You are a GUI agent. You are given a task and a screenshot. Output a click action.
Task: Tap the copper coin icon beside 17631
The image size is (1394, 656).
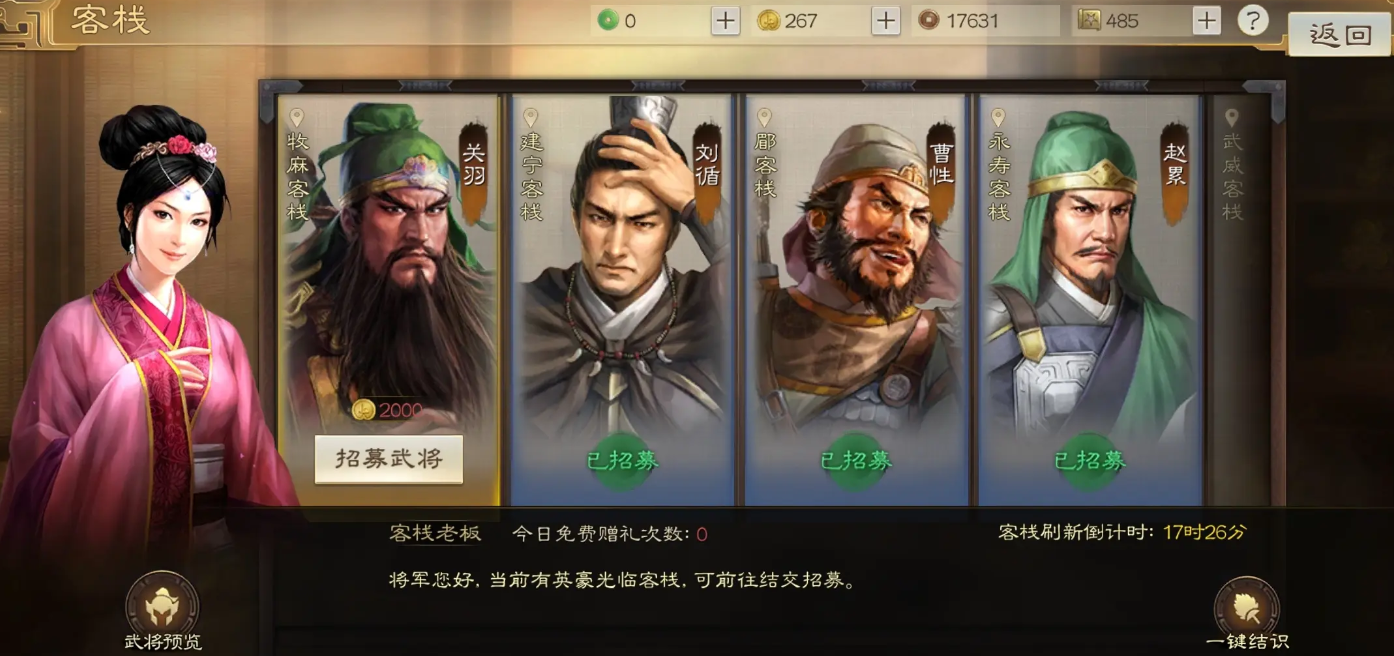coord(929,20)
